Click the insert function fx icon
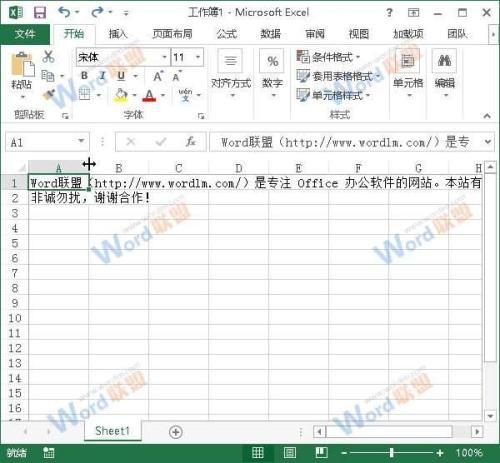 (191, 142)
